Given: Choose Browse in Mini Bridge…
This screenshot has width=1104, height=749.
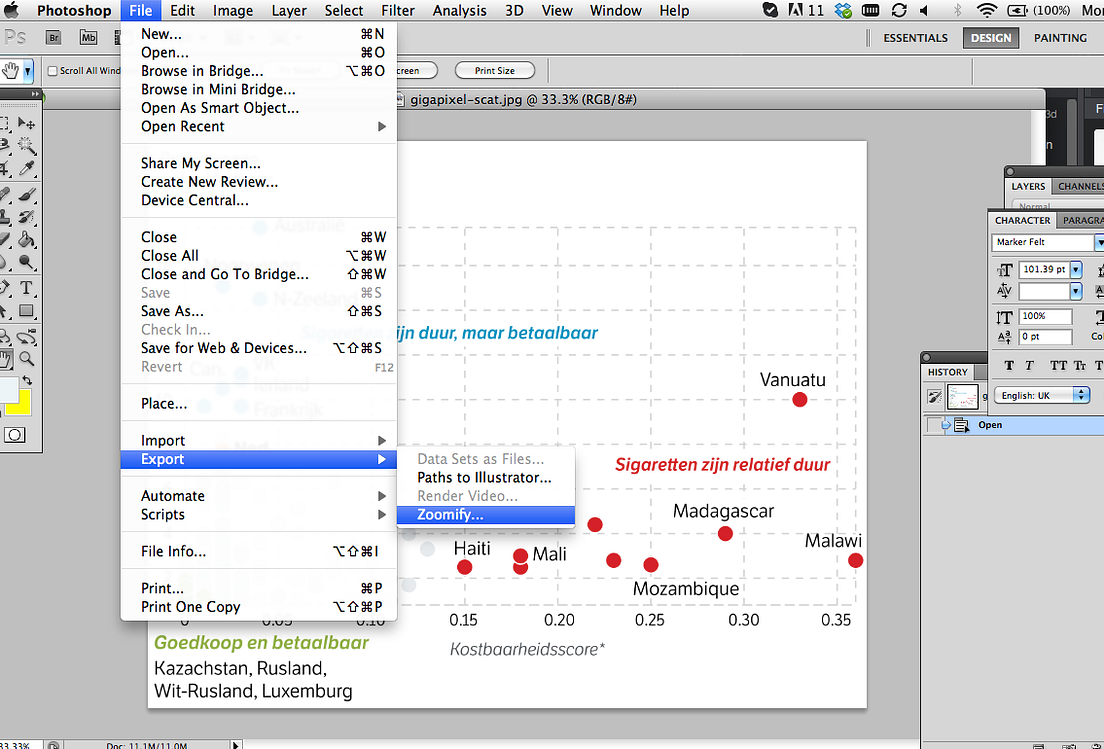Looking at the screenshot, I should (259, 89).
